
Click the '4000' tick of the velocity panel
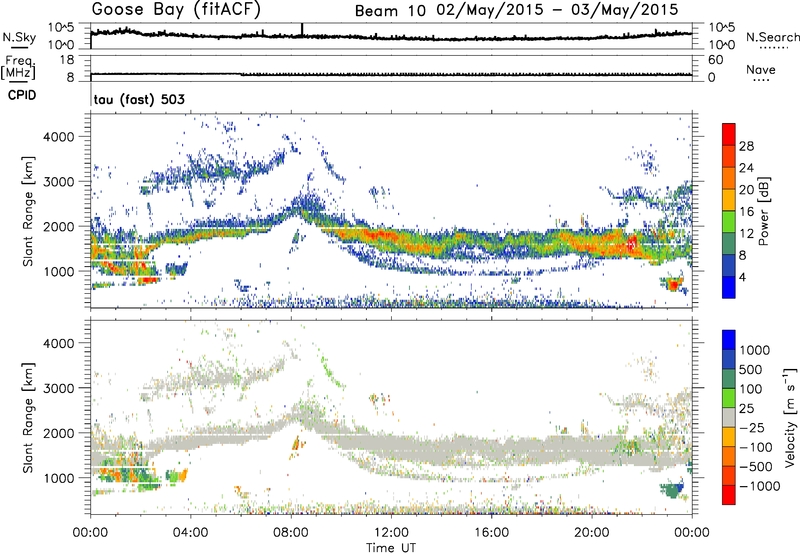59,343
